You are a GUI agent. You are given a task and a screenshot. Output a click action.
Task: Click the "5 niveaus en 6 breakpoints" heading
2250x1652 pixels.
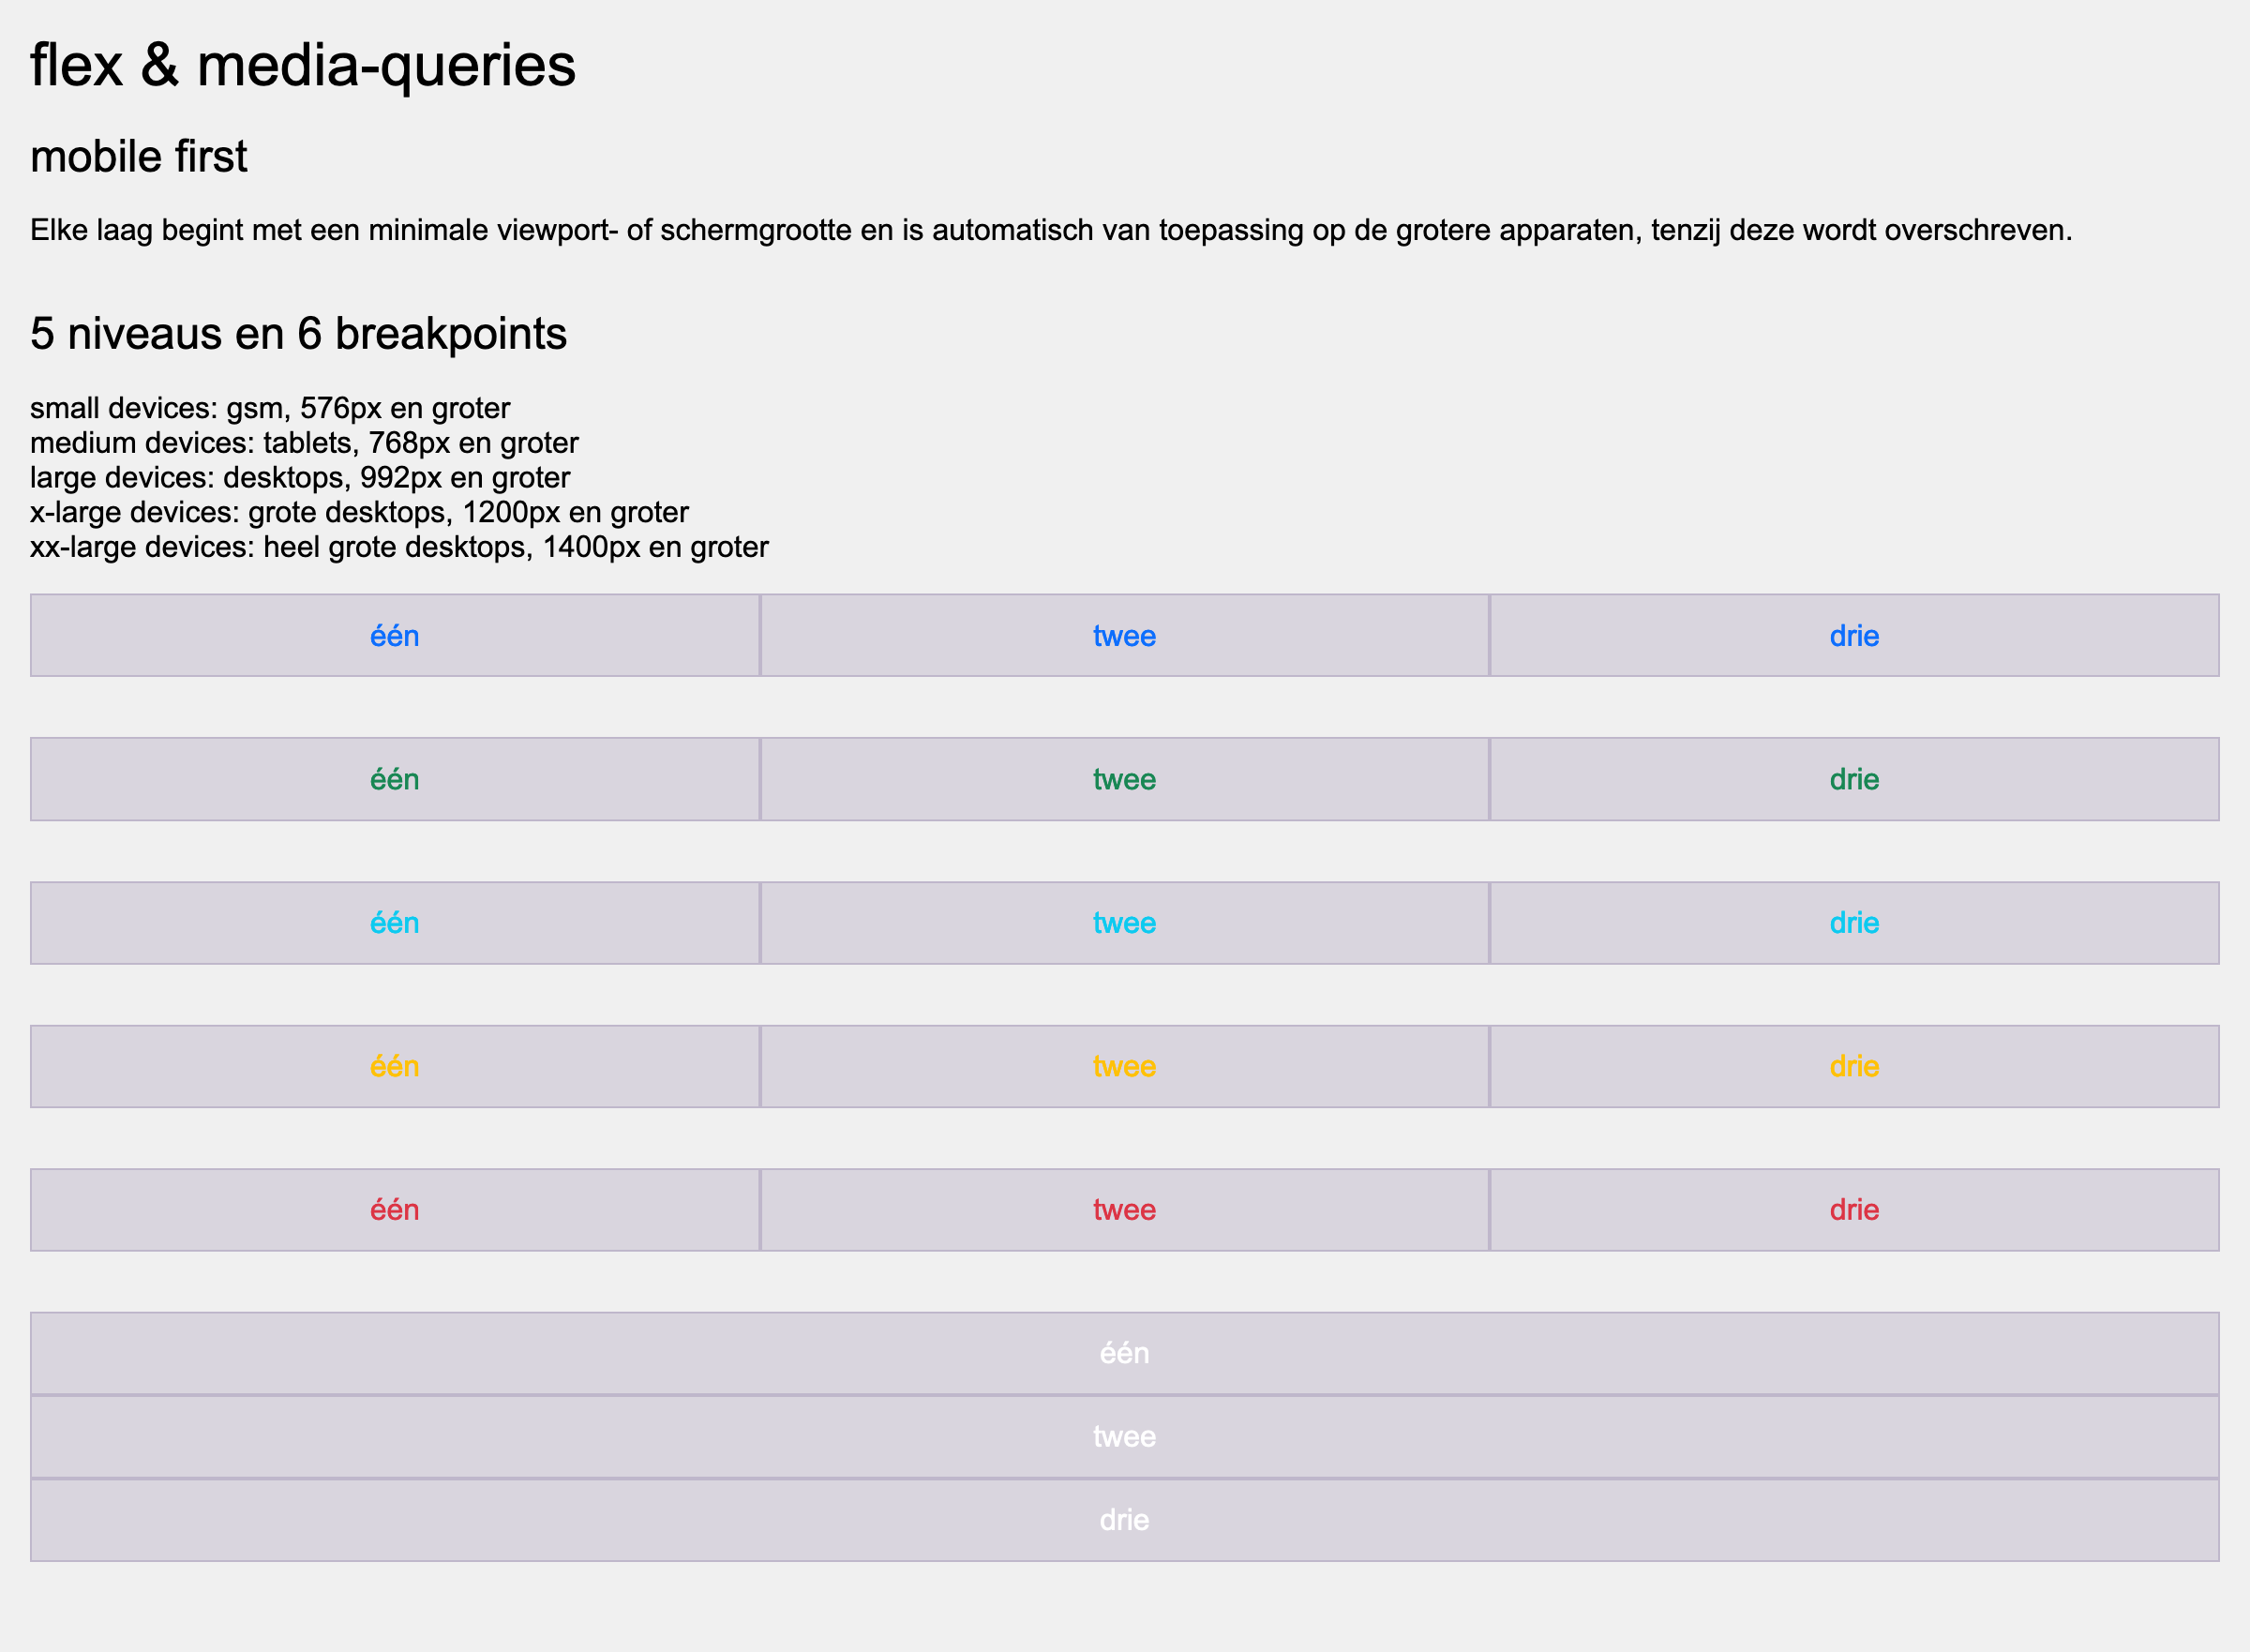pos(298,334)
